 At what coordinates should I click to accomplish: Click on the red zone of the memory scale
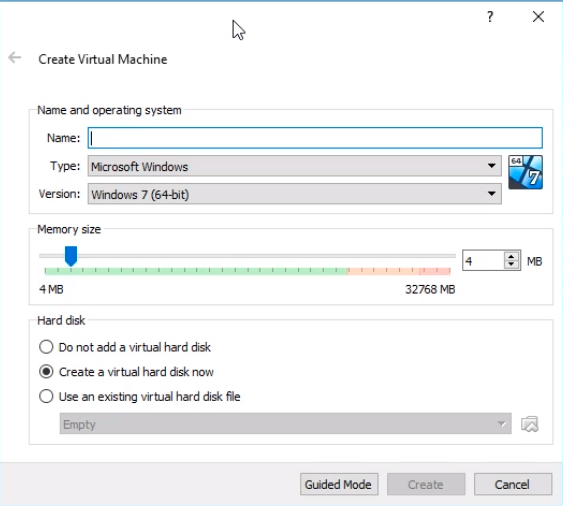(399, 271)
